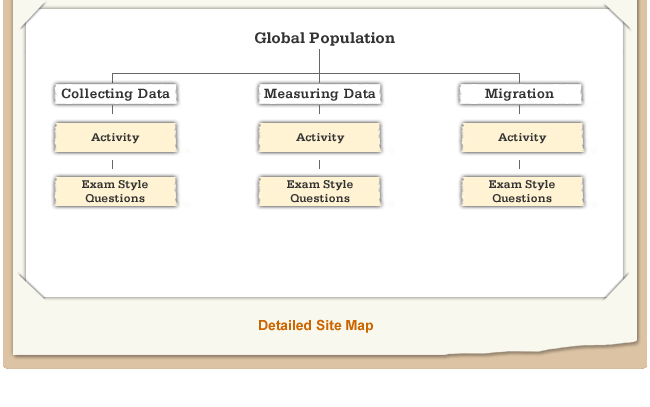The height and width of the screenshot is (407, 650).
Task: Click the Global Population heading
Action: pos(324,39)
